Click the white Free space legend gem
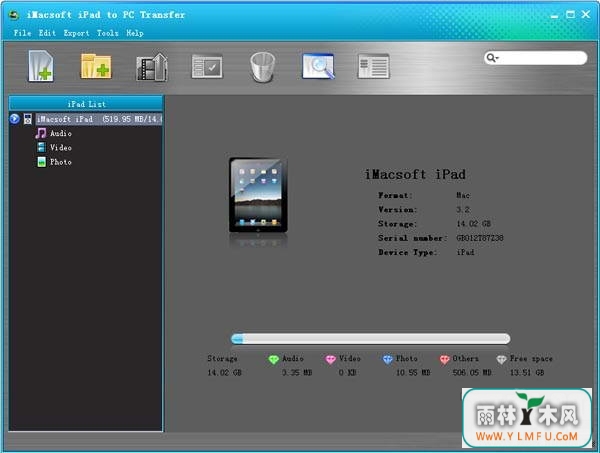600x453 pixels. coord(501,359)
